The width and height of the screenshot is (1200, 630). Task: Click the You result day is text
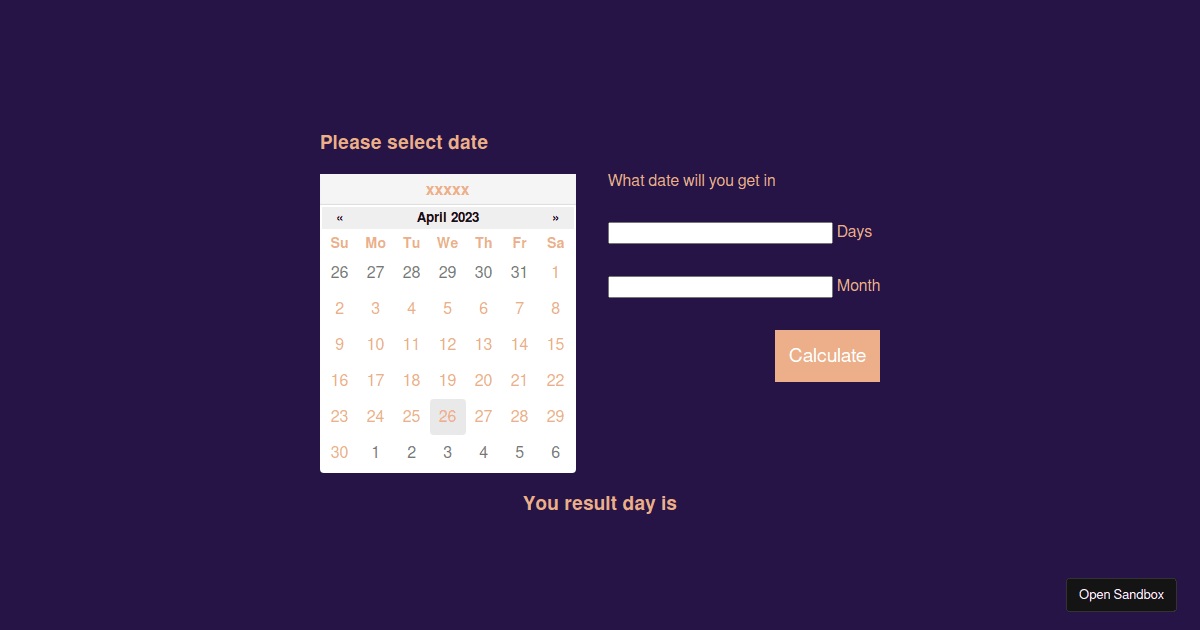coord(599,503)
